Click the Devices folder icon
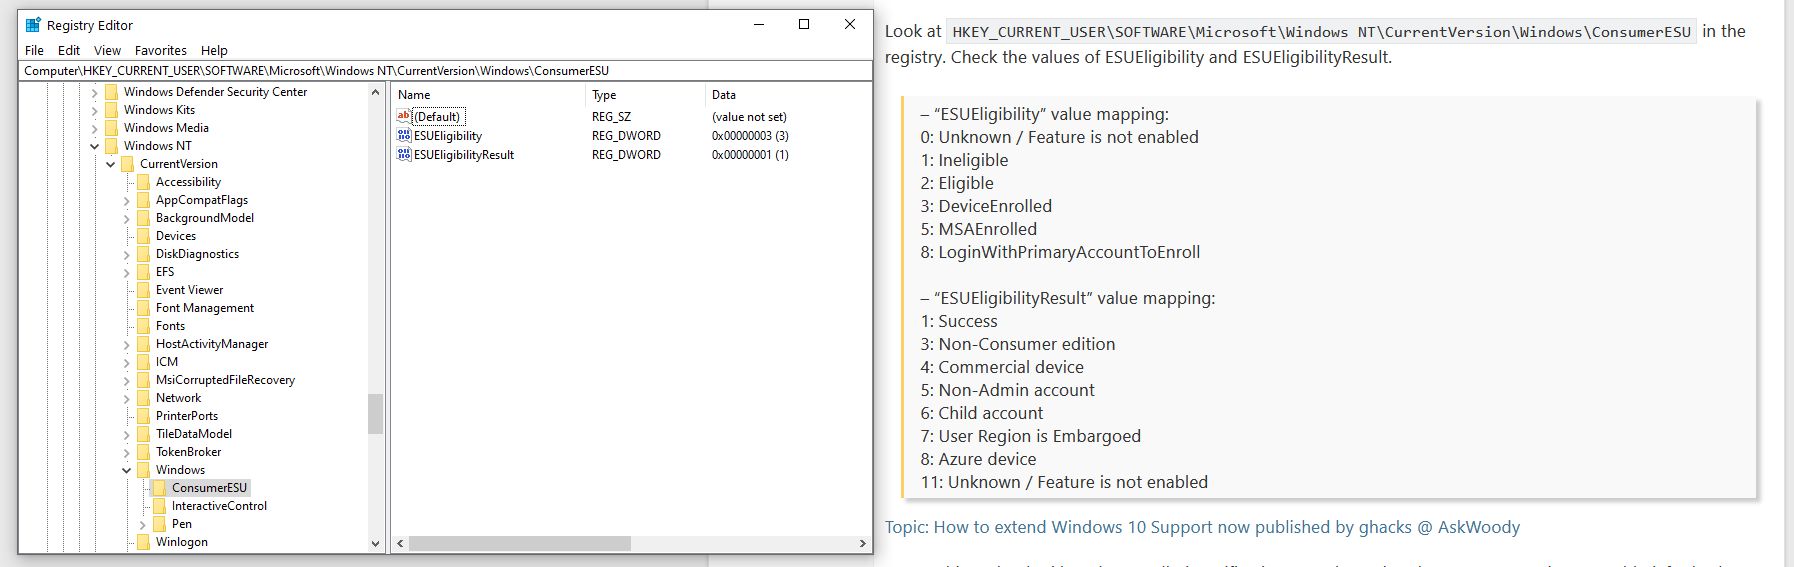Image resolution: width=1794 pixels, height=567 pixels. [144, 236]
